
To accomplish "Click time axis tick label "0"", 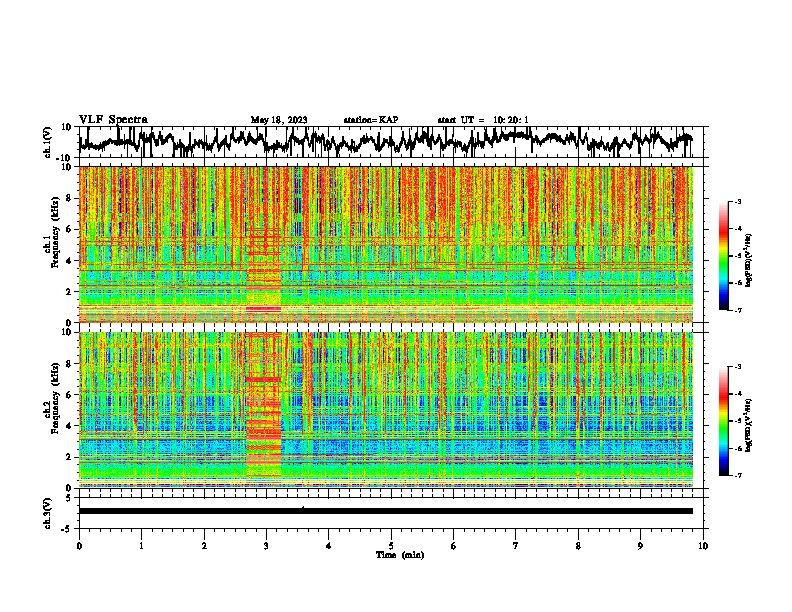I will [x=79, y=546].
